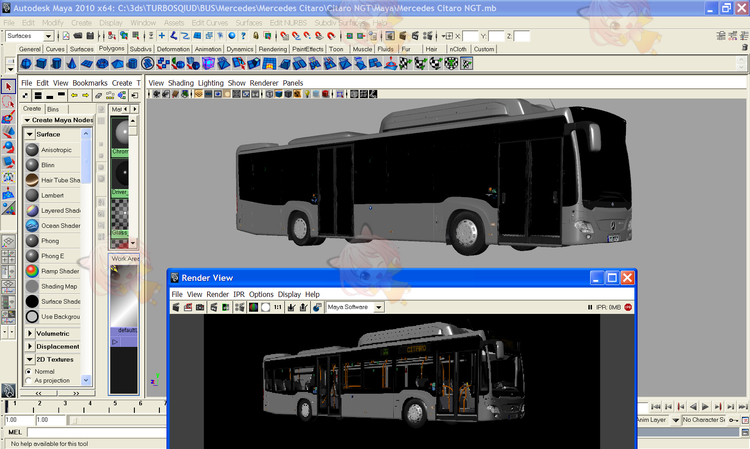Viewport: 750px width, 449px height.
Task: Open the viewport Panels menu
Action: (x=293, y=83)
